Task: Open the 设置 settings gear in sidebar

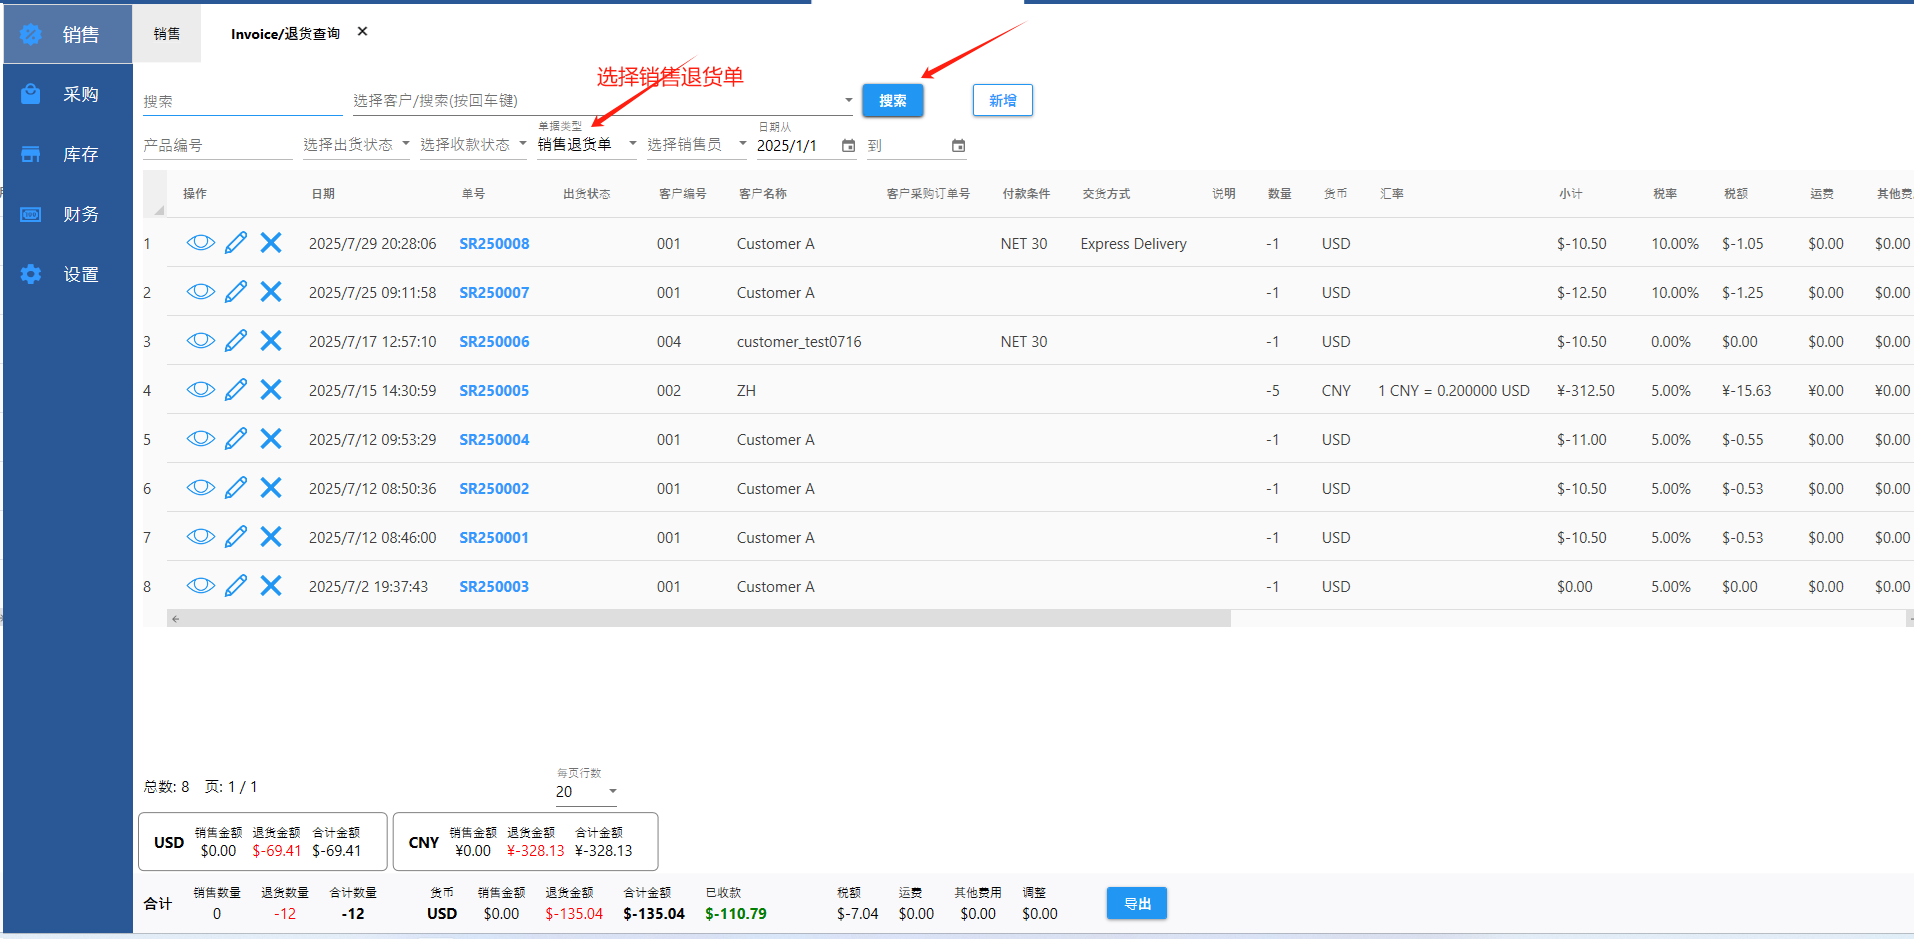Action: tap(31, 274)
